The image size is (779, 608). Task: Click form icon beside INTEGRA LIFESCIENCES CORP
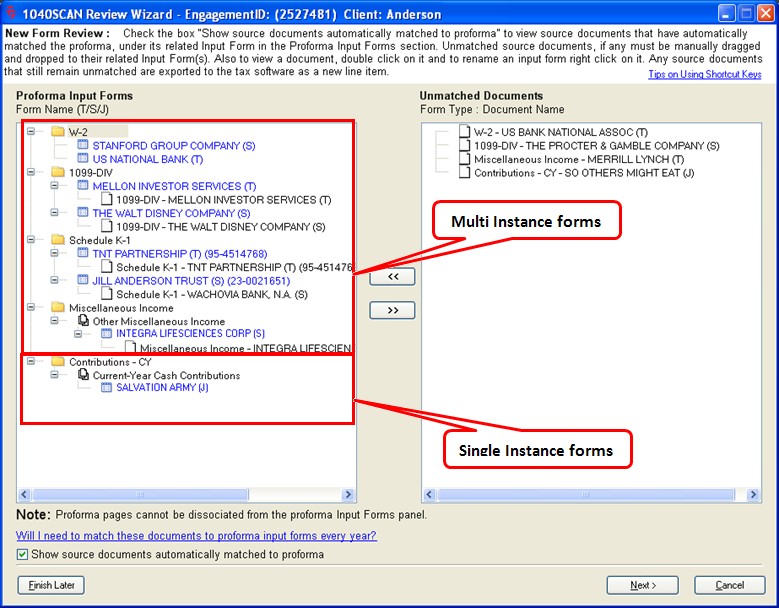pos(106,333)
